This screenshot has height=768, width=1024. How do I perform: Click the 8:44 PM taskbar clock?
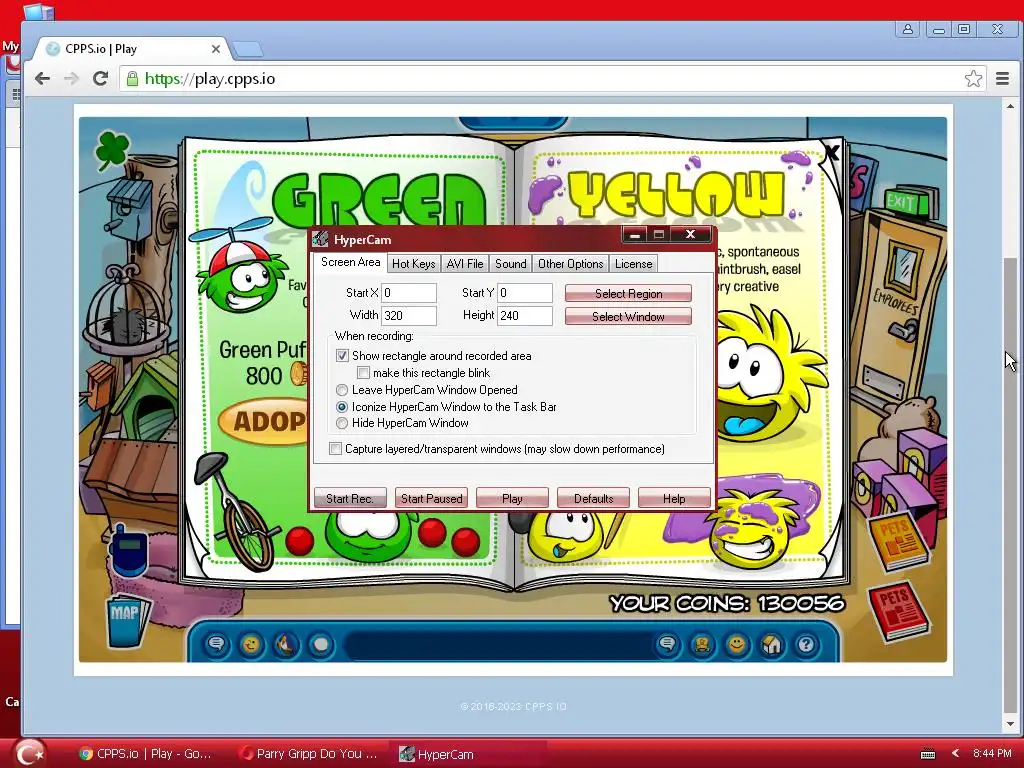[x=992, y=754]
